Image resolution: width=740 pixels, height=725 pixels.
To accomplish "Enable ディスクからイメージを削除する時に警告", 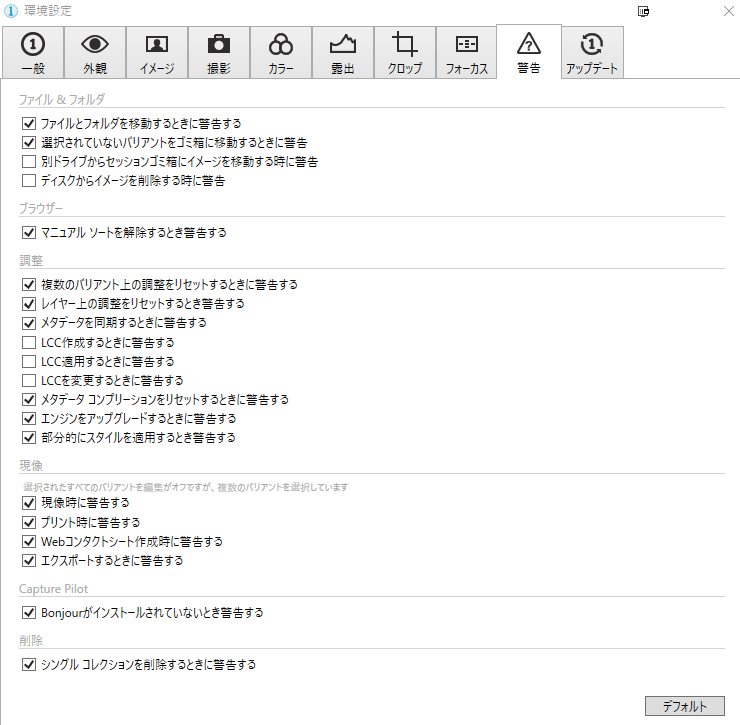I will [28, 181].
